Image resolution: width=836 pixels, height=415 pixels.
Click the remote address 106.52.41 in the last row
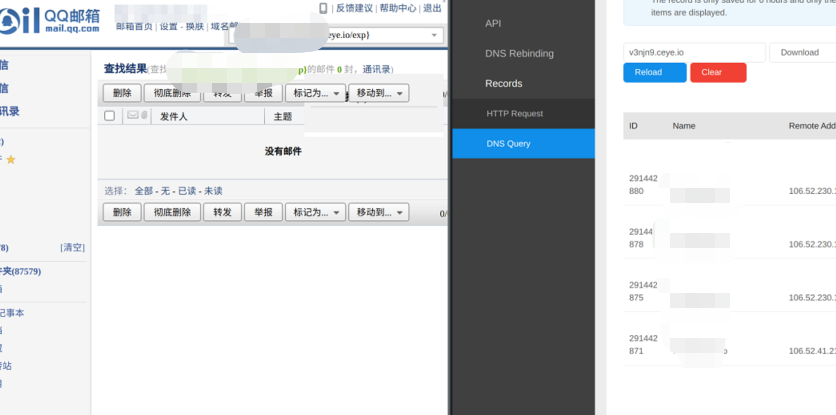coord(812,351)
